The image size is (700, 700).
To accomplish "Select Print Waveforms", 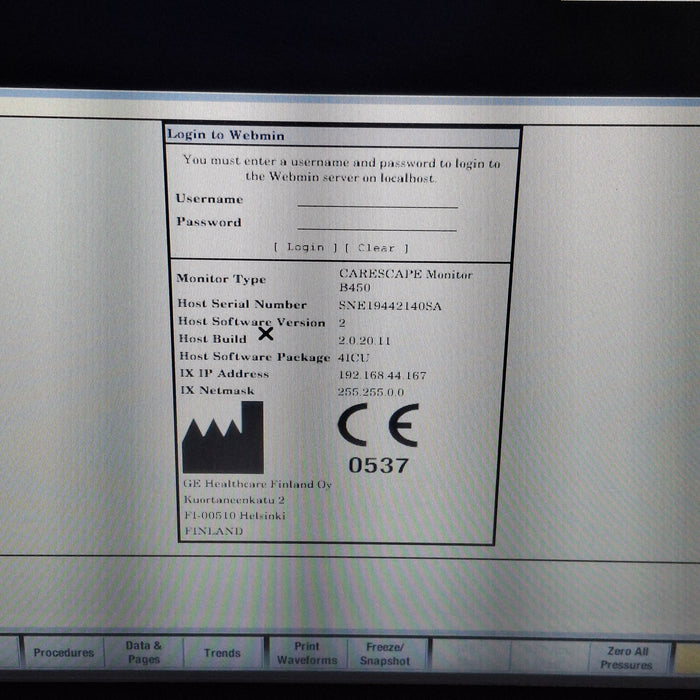I will tap(307, 653).
